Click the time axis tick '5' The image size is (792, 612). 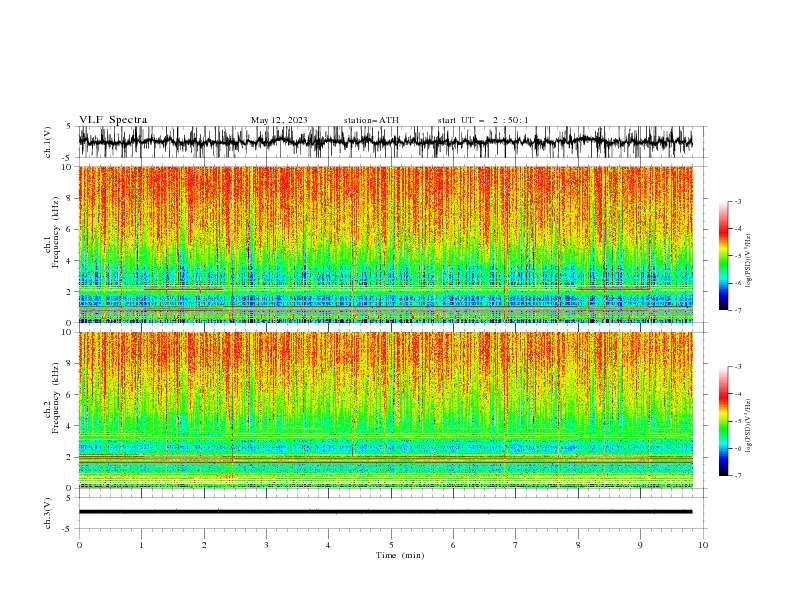[391, 545]
